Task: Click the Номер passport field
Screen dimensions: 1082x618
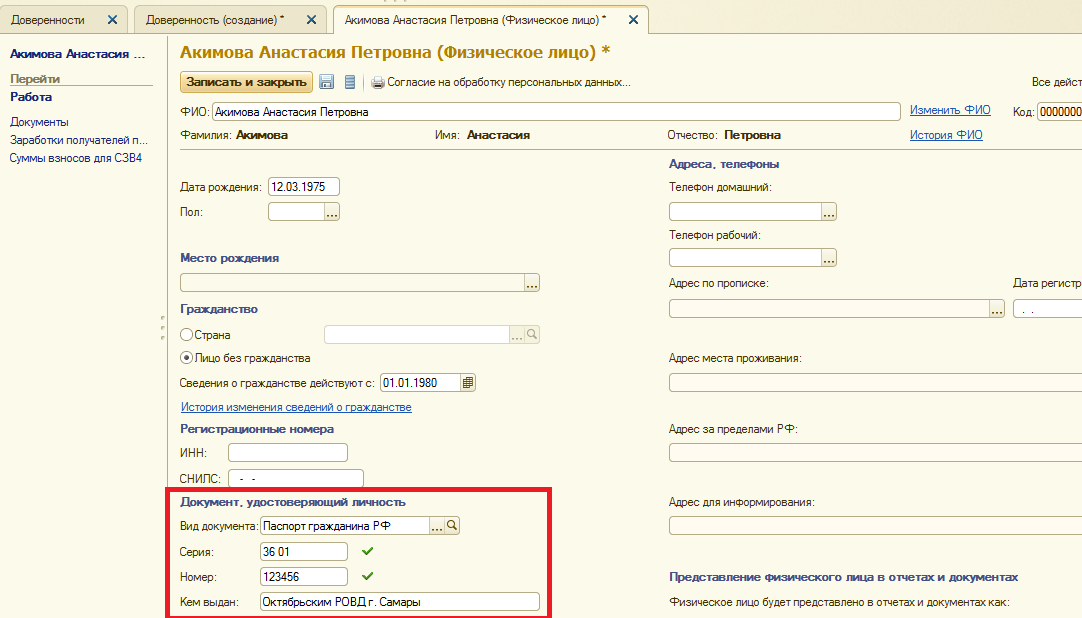Action: (x=304, y=577)
